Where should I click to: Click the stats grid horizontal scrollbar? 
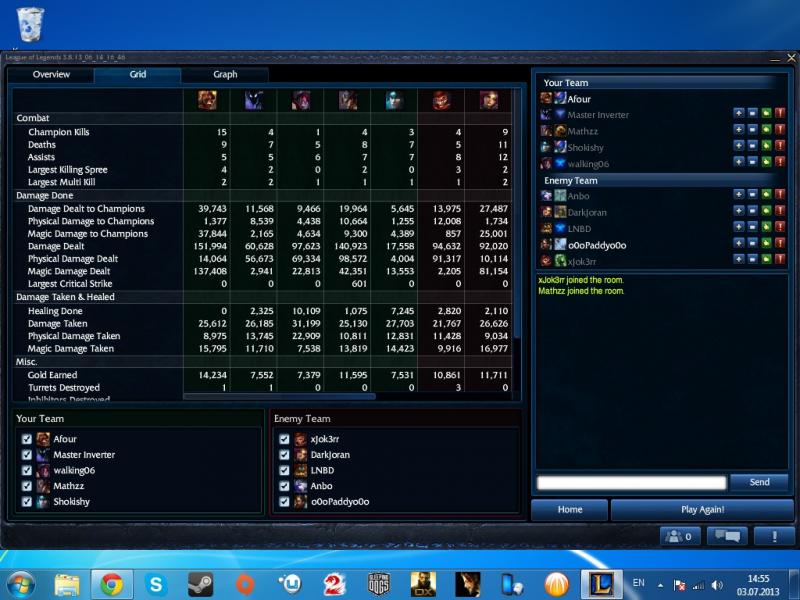click(279, 396)
